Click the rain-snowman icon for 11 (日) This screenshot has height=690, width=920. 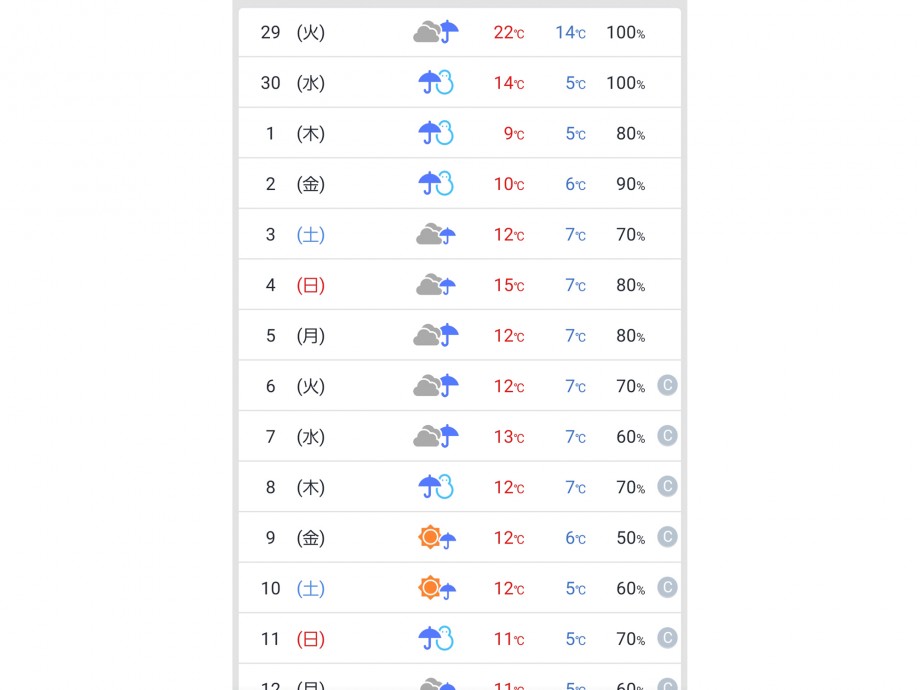(436, 638)
